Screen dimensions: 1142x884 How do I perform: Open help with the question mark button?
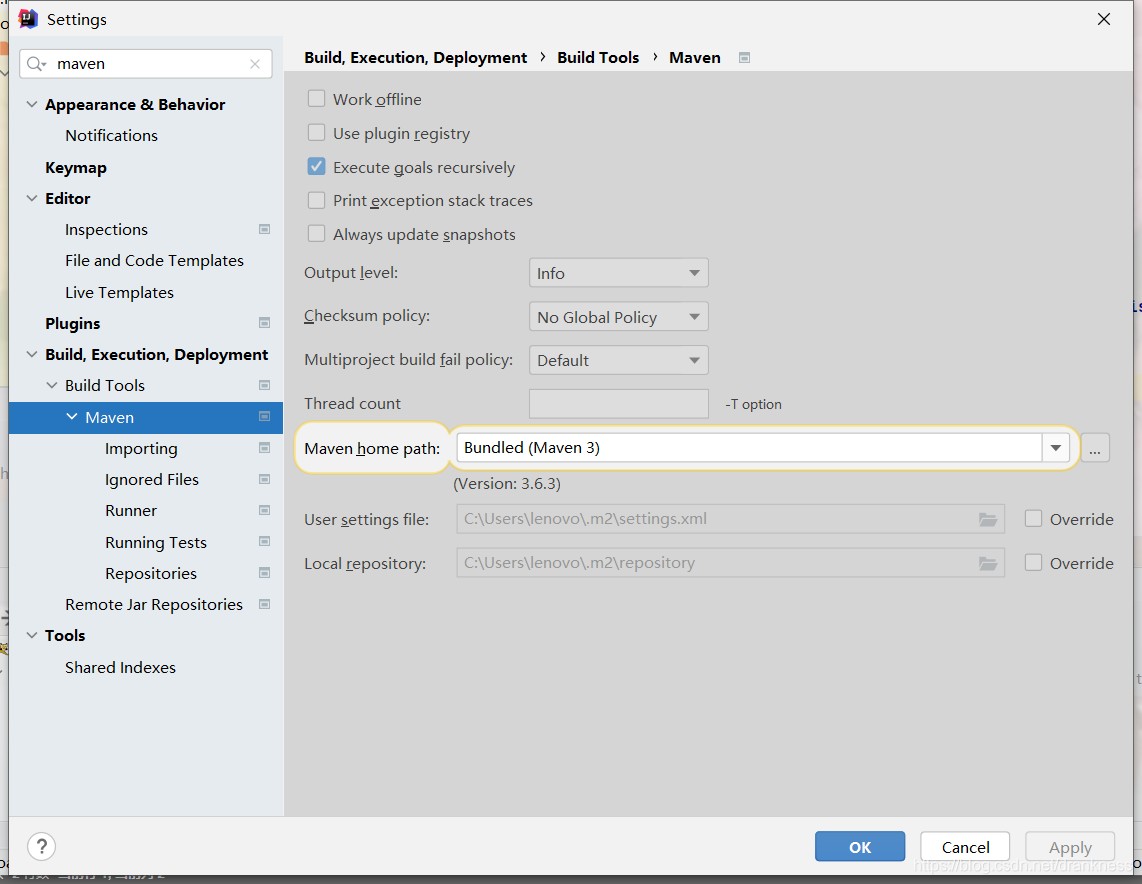42,847
